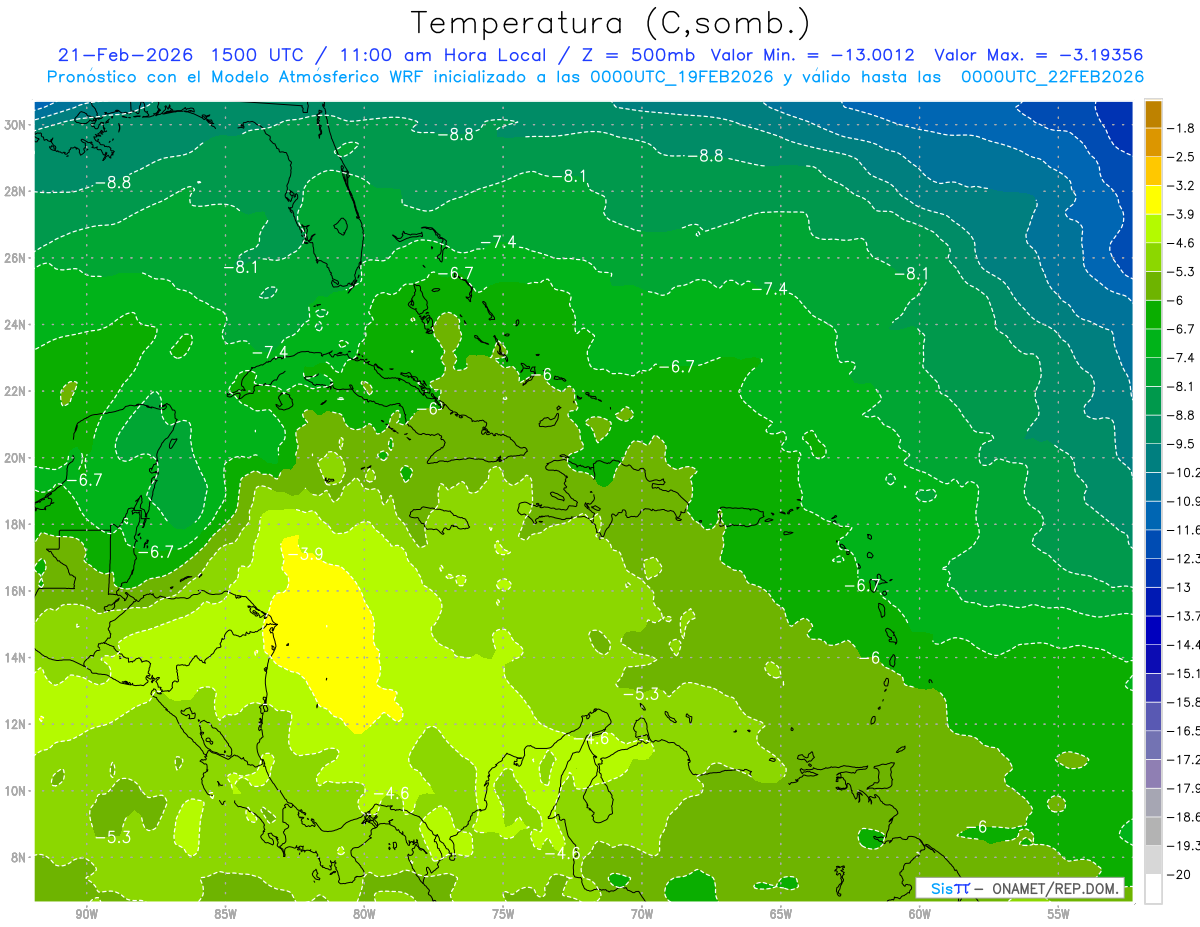Click the 85W longitude axis label

click(x=225, y=915)
